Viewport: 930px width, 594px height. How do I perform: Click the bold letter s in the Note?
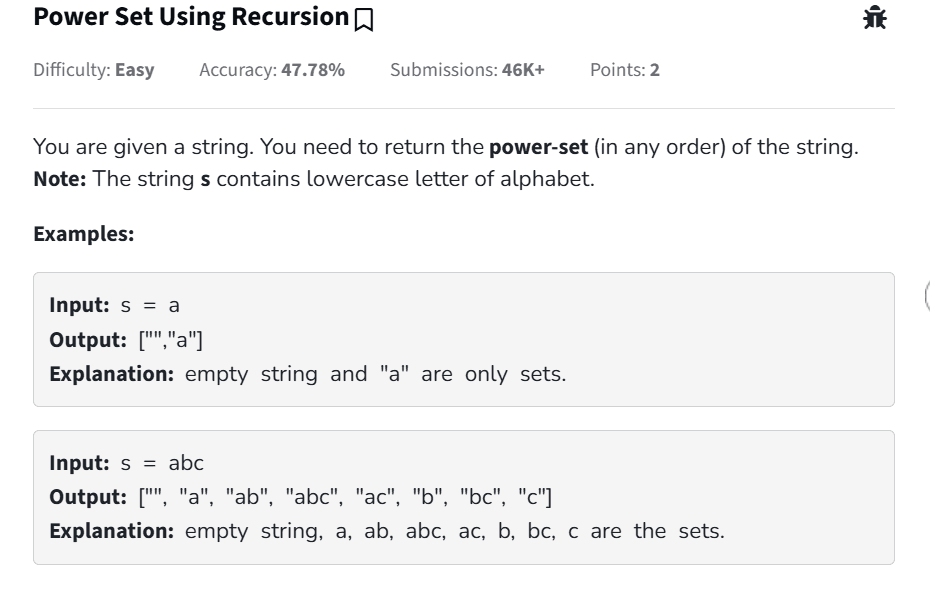[205, 182]
